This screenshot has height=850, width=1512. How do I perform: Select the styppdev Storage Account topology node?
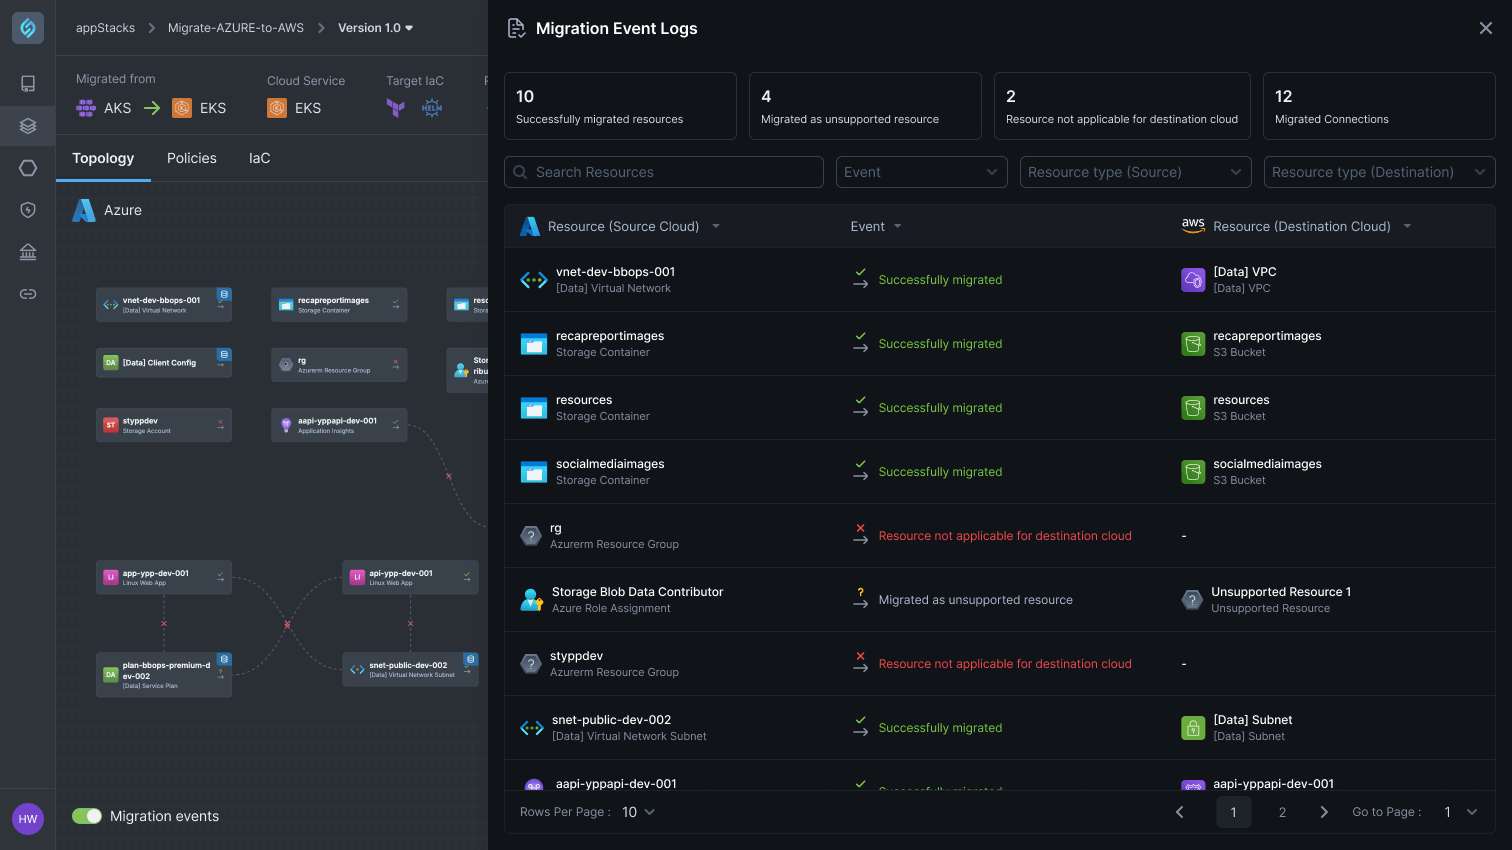(x=164, y=425)
